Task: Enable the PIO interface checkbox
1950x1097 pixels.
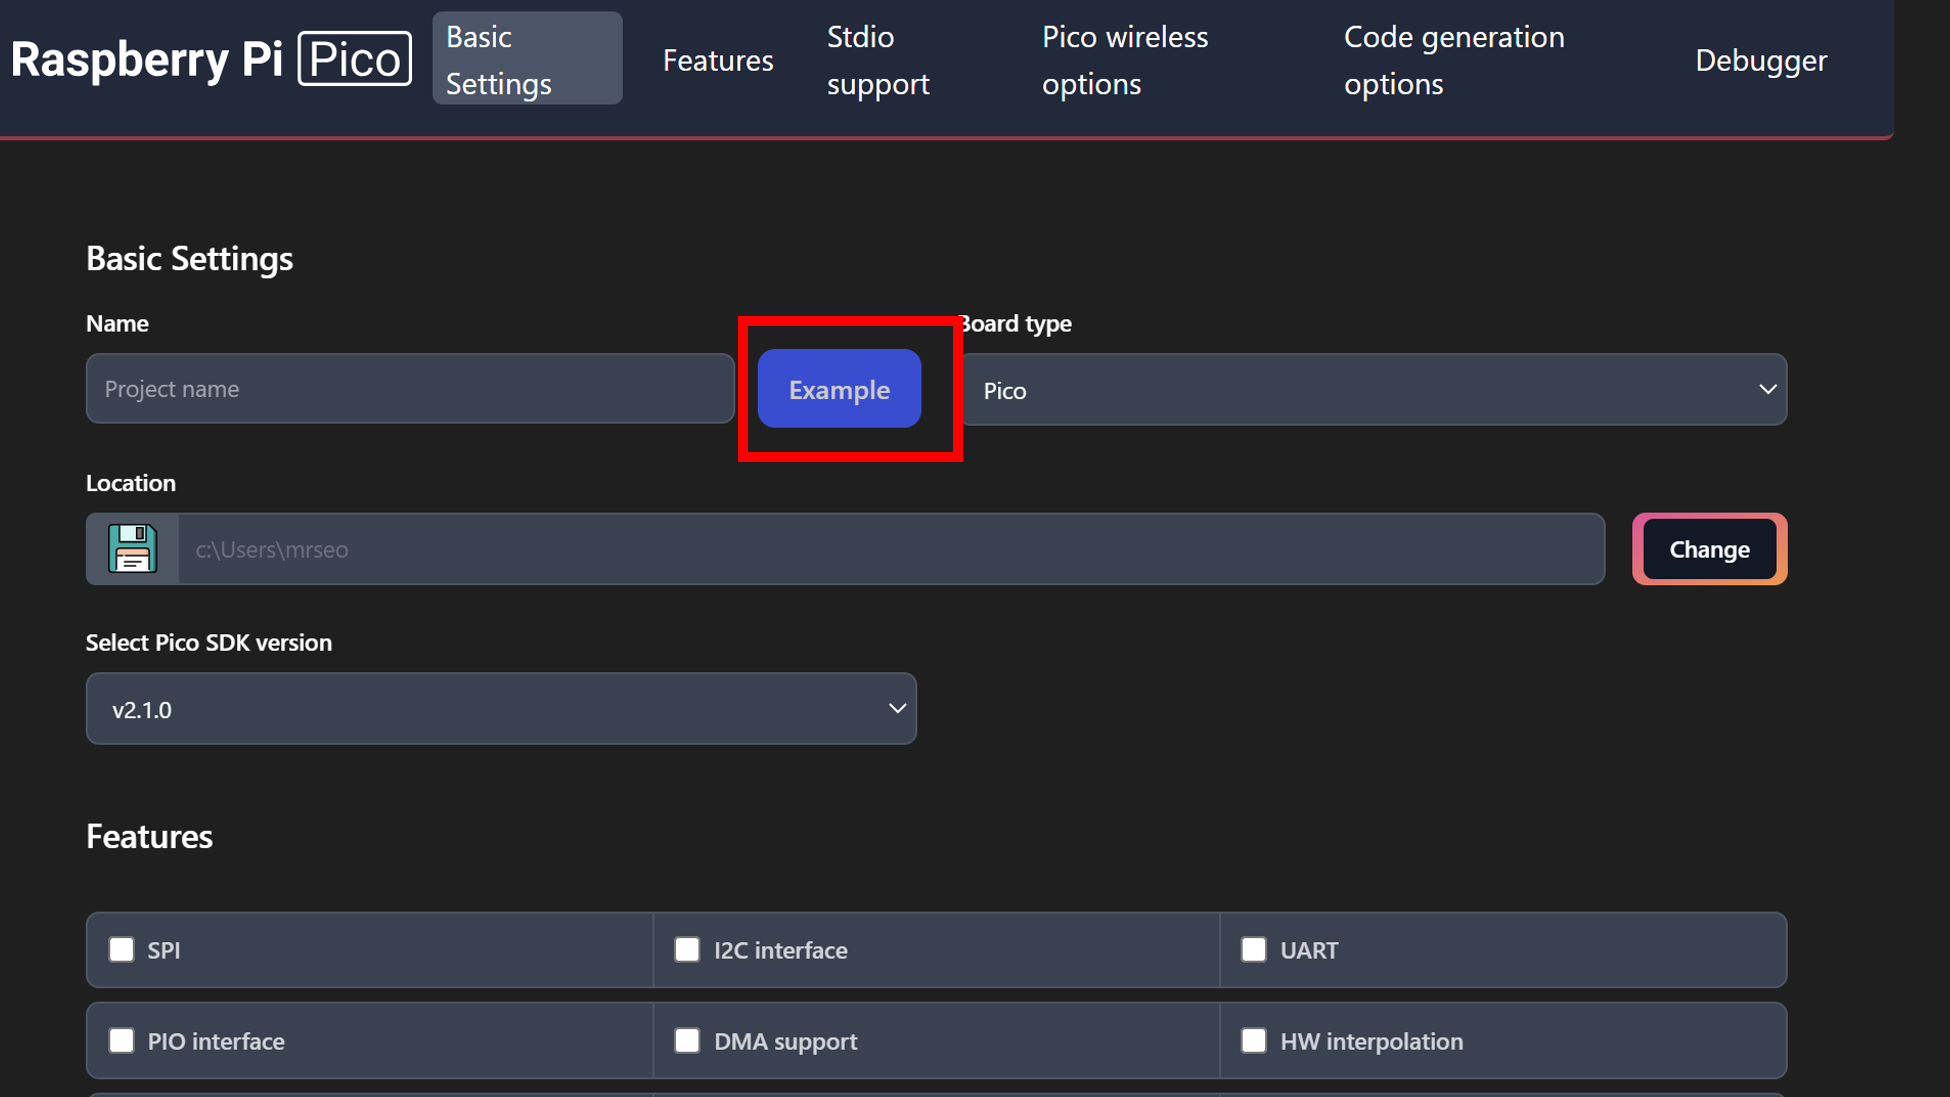Action: [122, 1040]
